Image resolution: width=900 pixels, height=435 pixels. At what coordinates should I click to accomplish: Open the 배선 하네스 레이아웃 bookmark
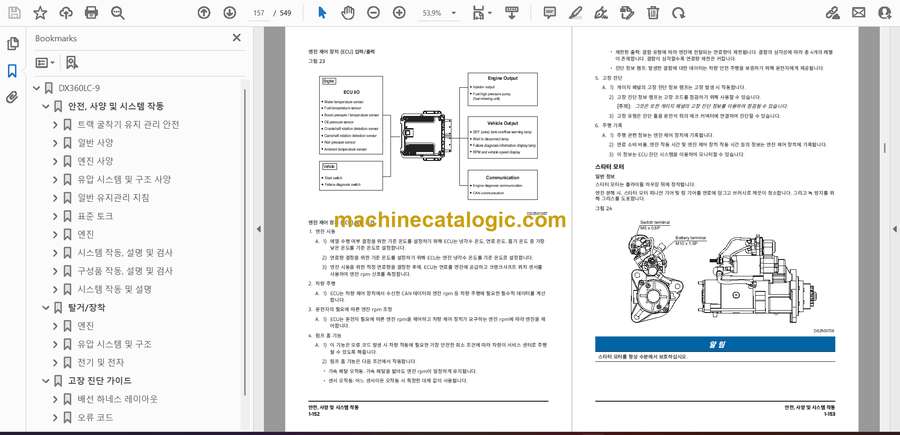[x=118, y=399]
